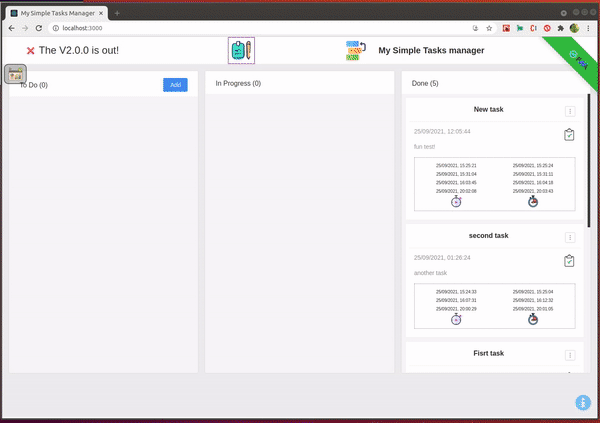
Task: Go back using the browser back arrow
Action: point(11,28)
